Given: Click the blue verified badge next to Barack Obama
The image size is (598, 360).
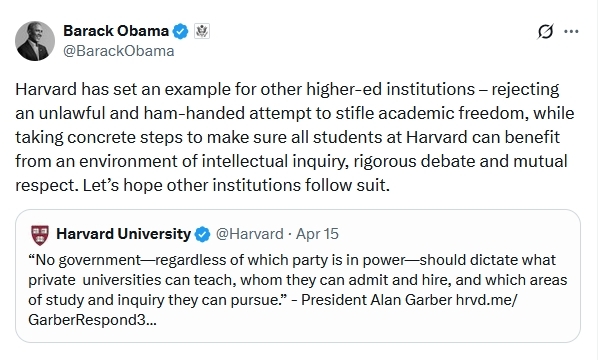Looking at the screenshot, I should 180,31.
